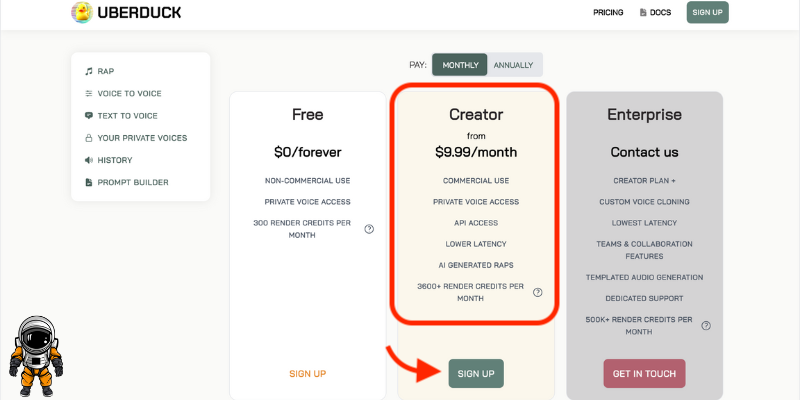This screenshot has height=400, width=800.
Task: Click LOWEST LATENCY feature text
Action: click(644, 223)
